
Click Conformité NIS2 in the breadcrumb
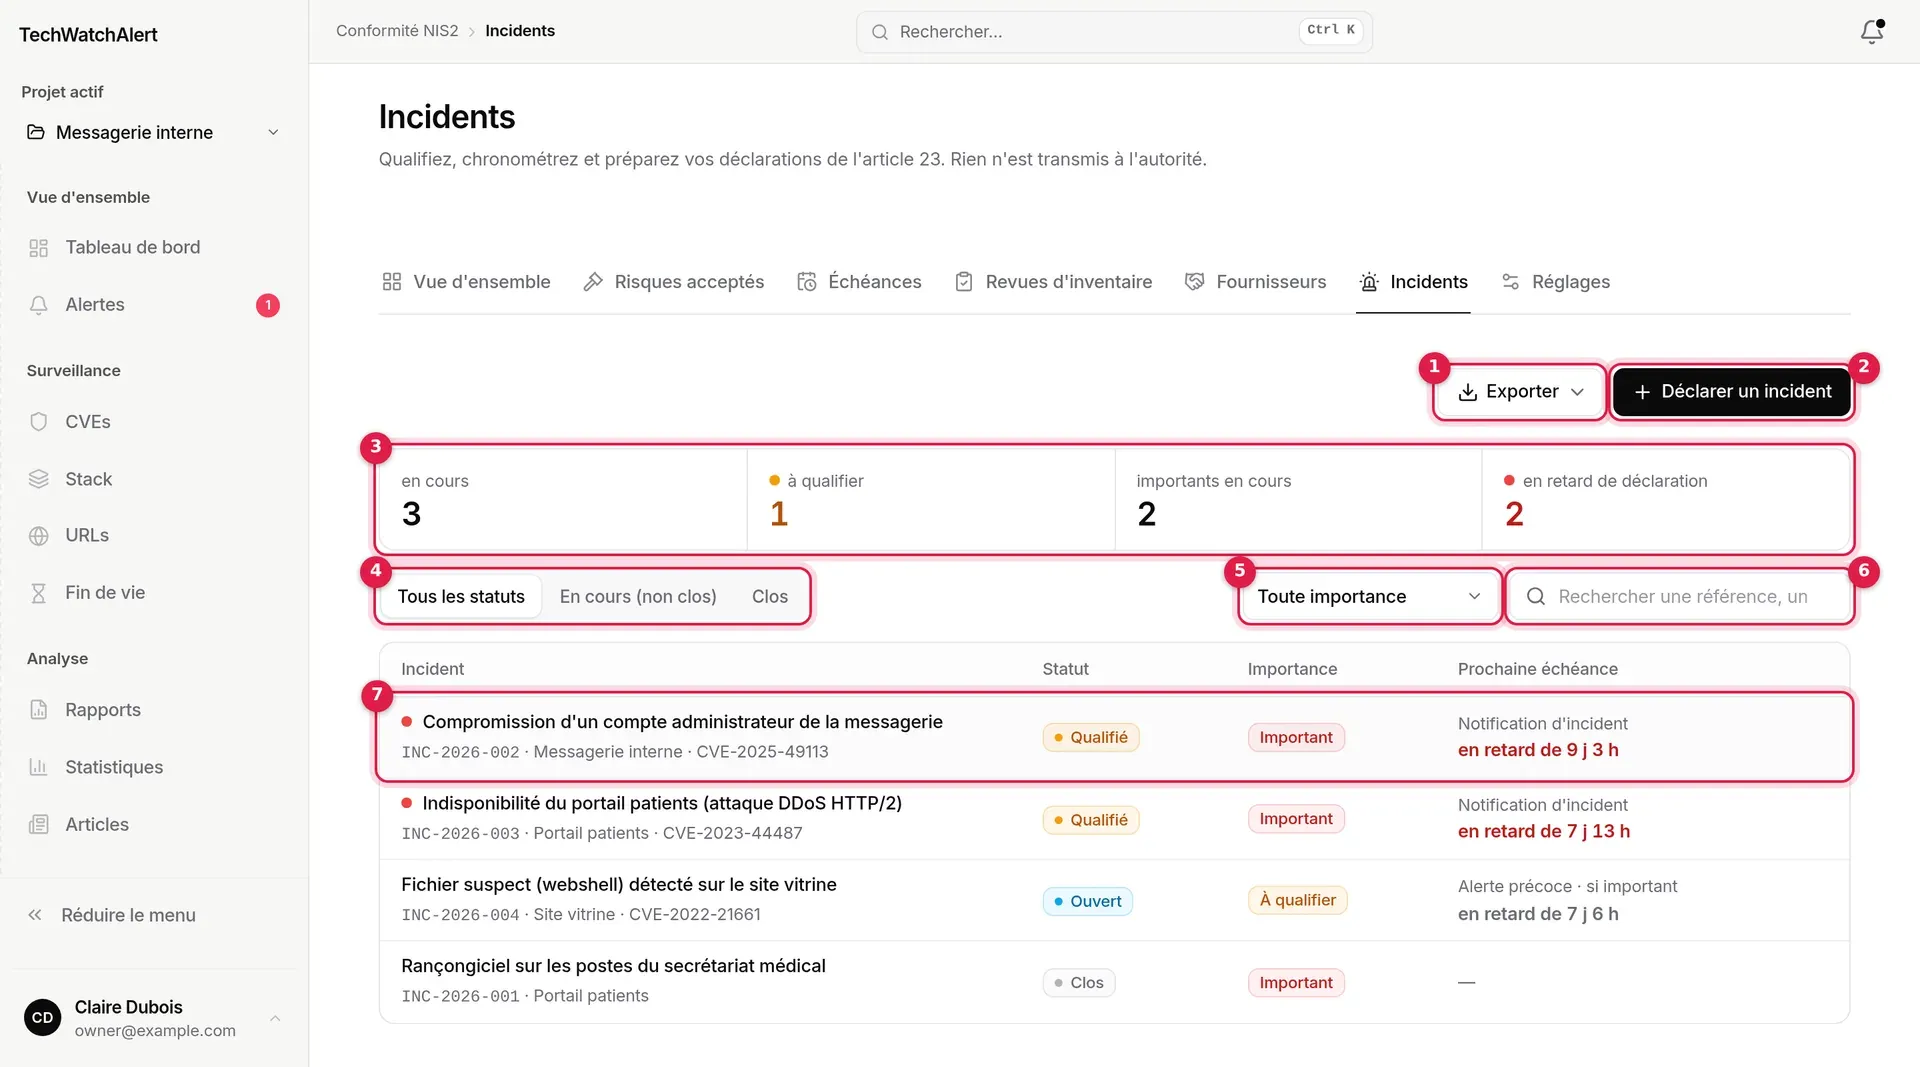397,31
